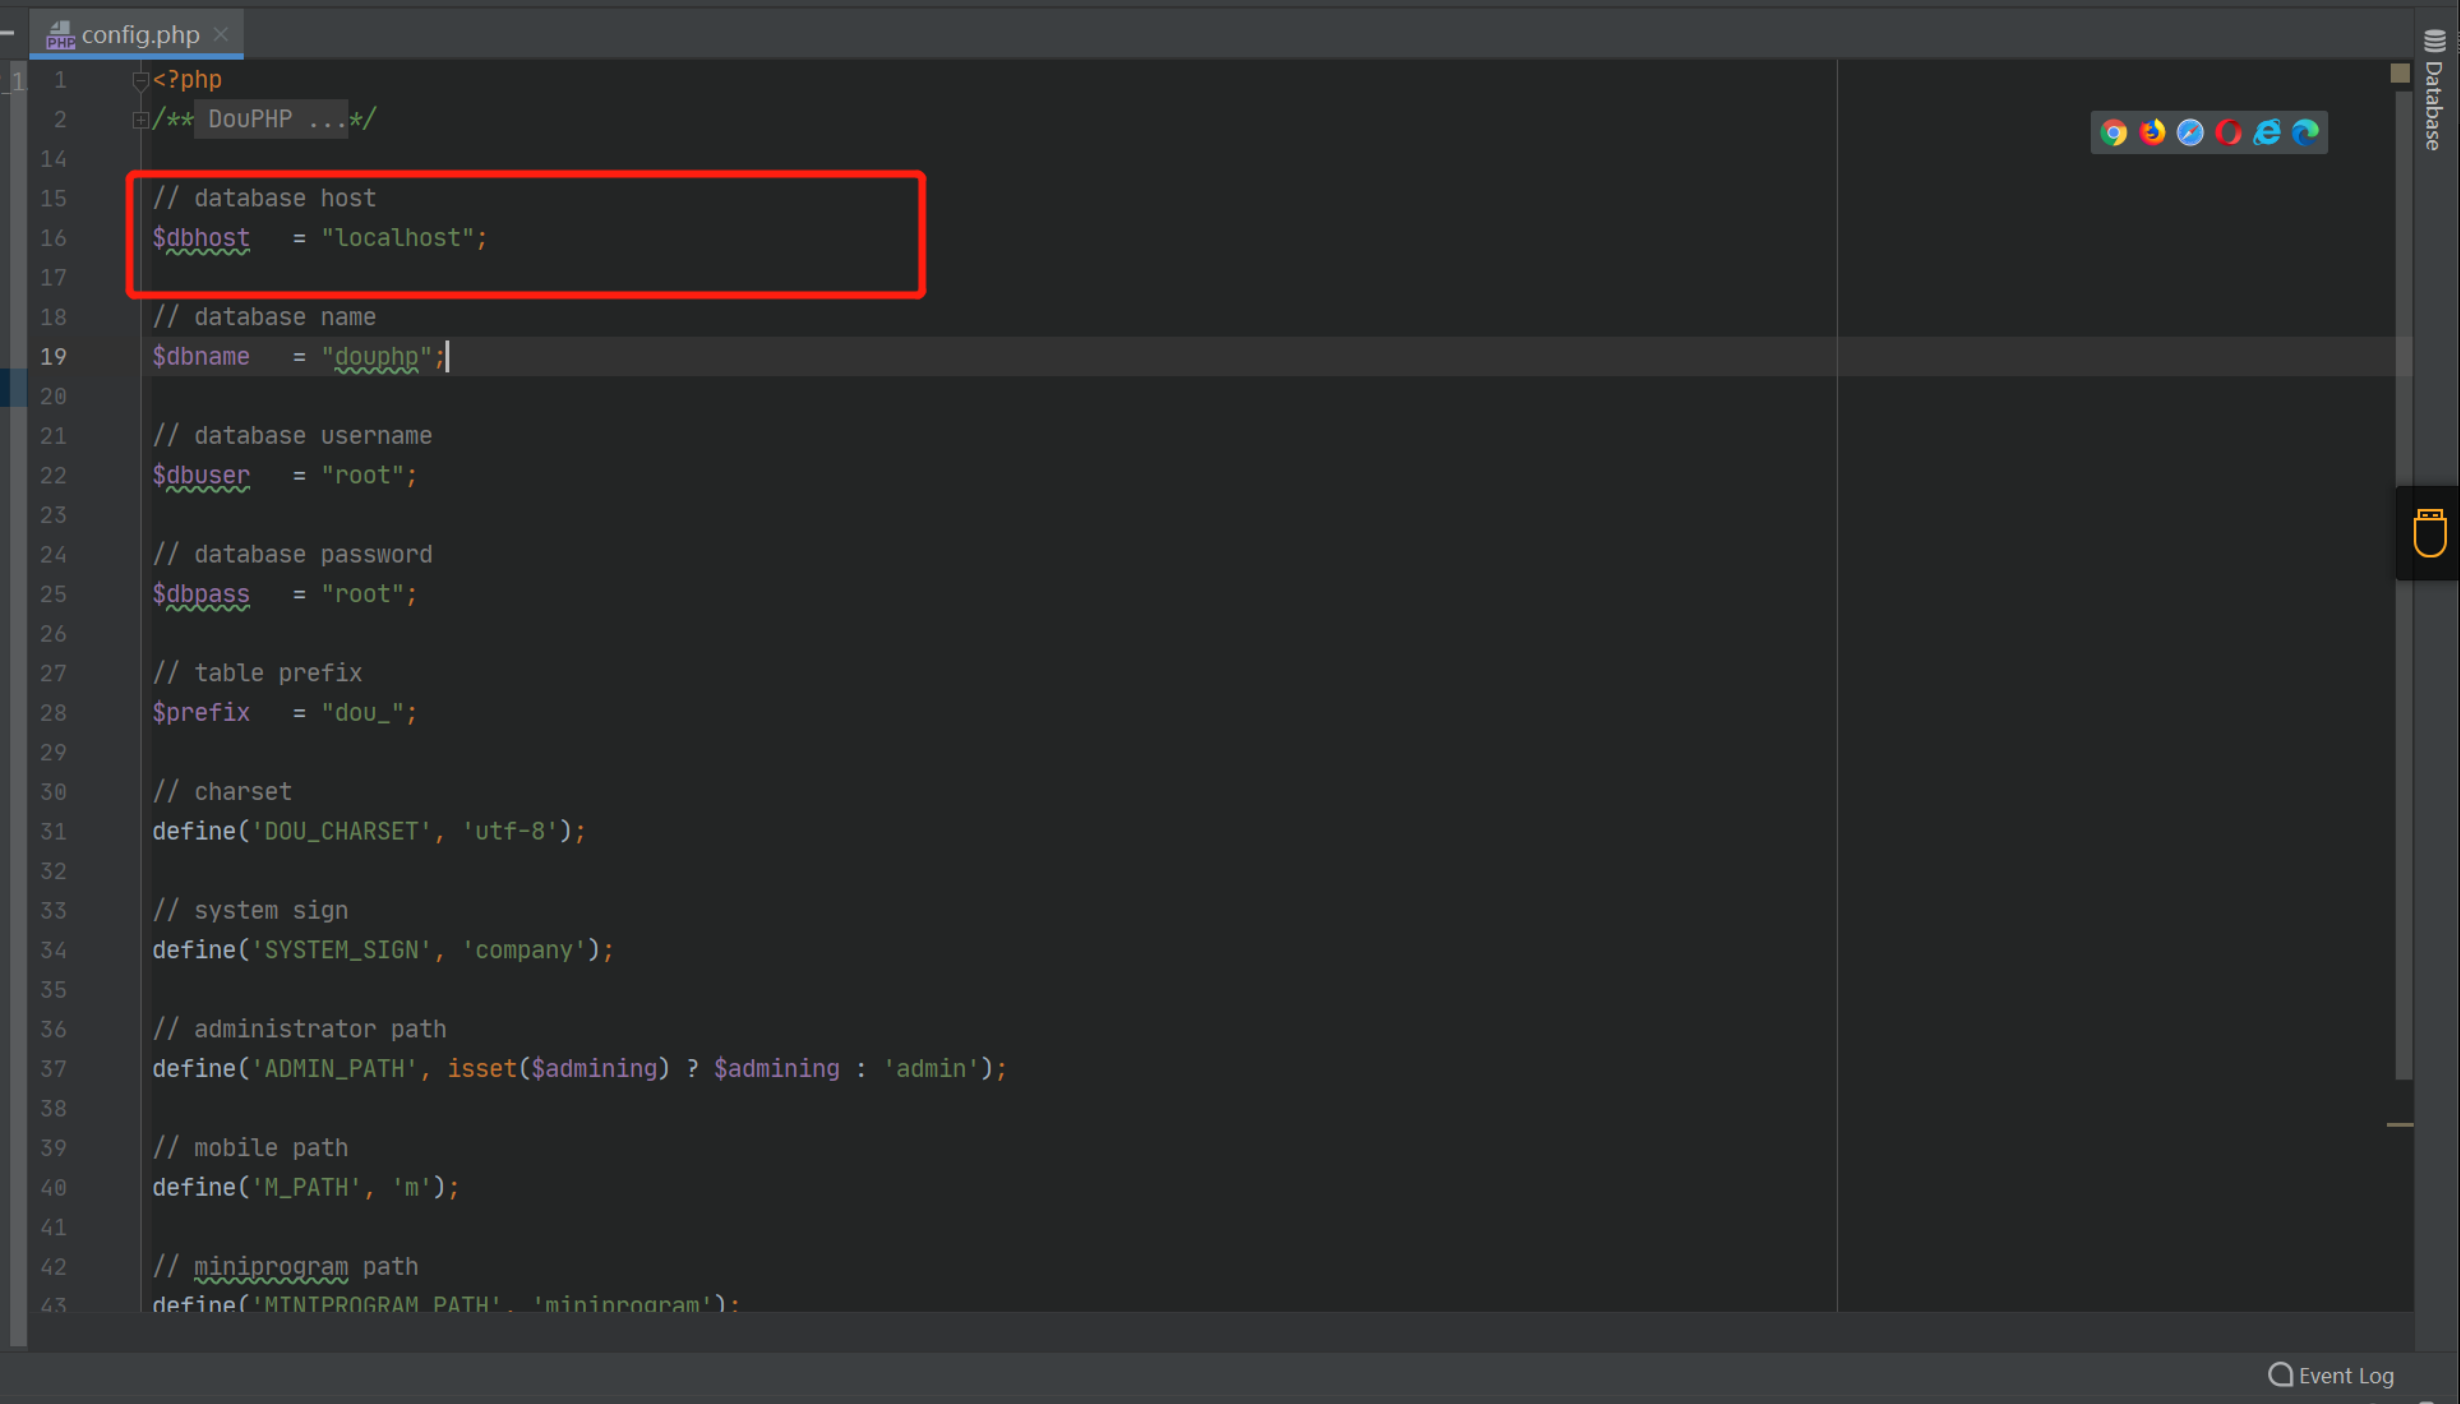This screenshot has height=1404, width=2460.
Task: Open the Event Log
Action: pos(2331,1375)
